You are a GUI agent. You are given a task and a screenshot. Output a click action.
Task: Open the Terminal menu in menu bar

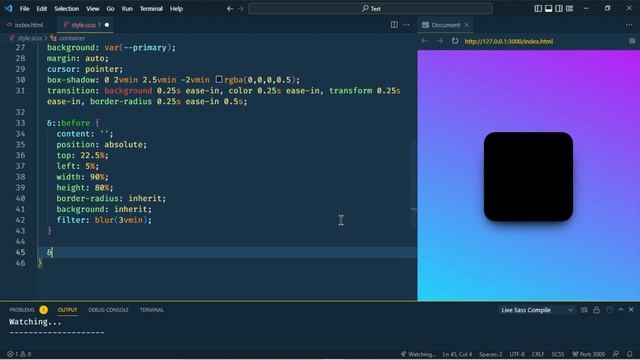pos(151,9)
